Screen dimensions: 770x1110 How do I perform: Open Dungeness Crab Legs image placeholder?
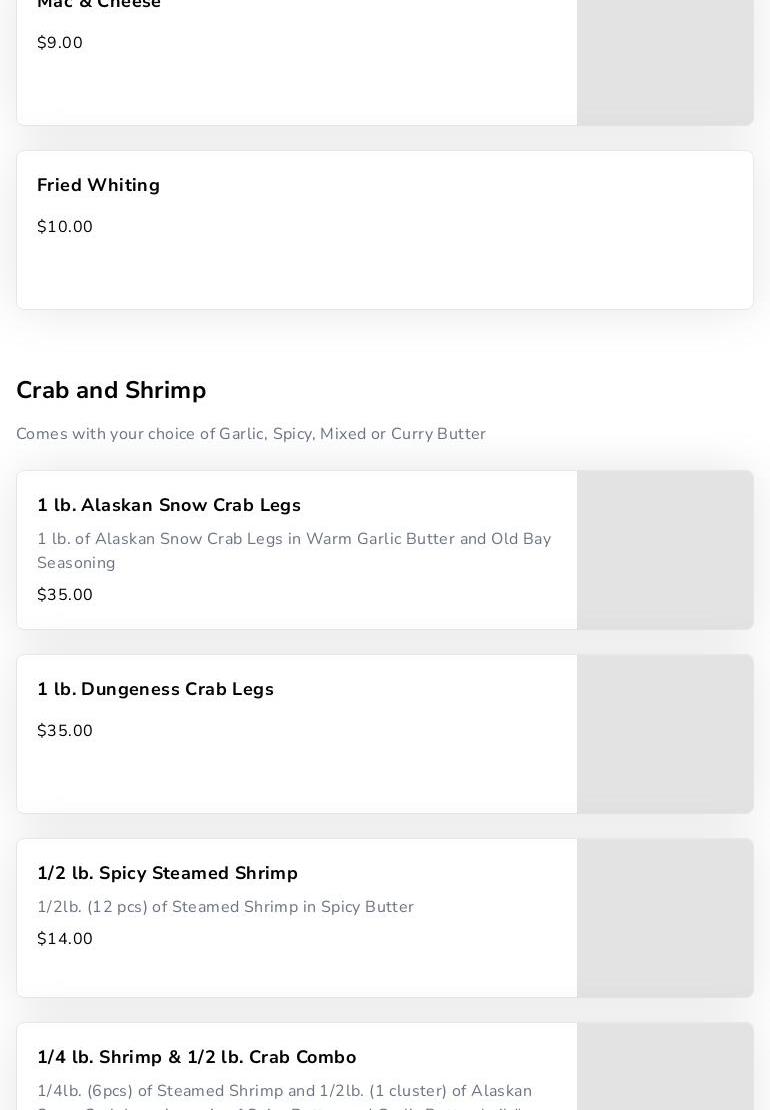665,734
